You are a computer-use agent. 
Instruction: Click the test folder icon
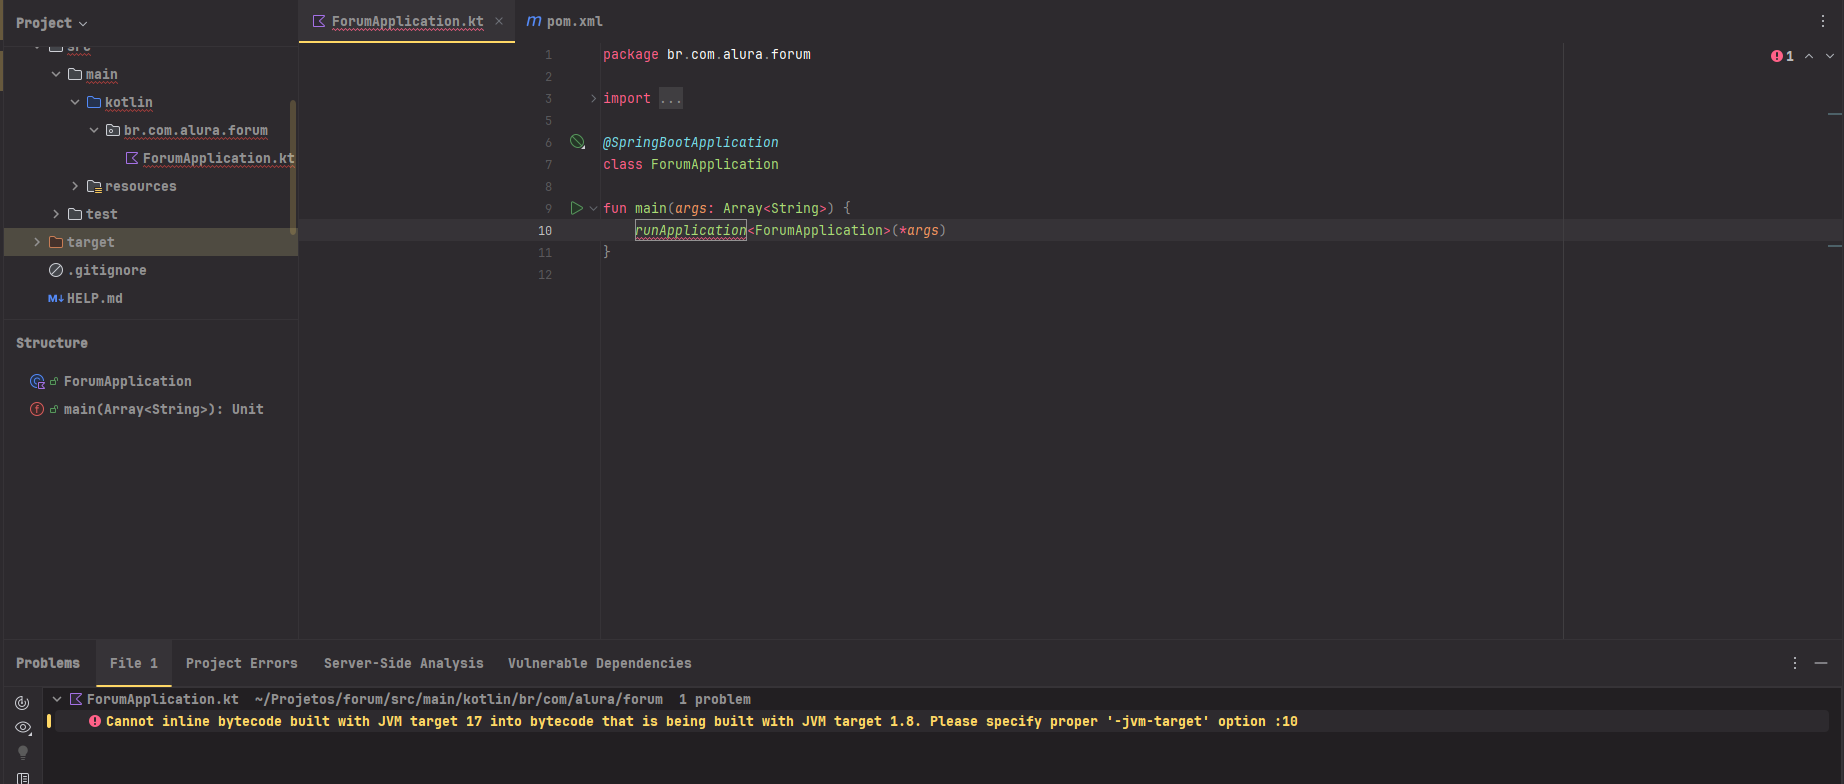tap(75, 214)
